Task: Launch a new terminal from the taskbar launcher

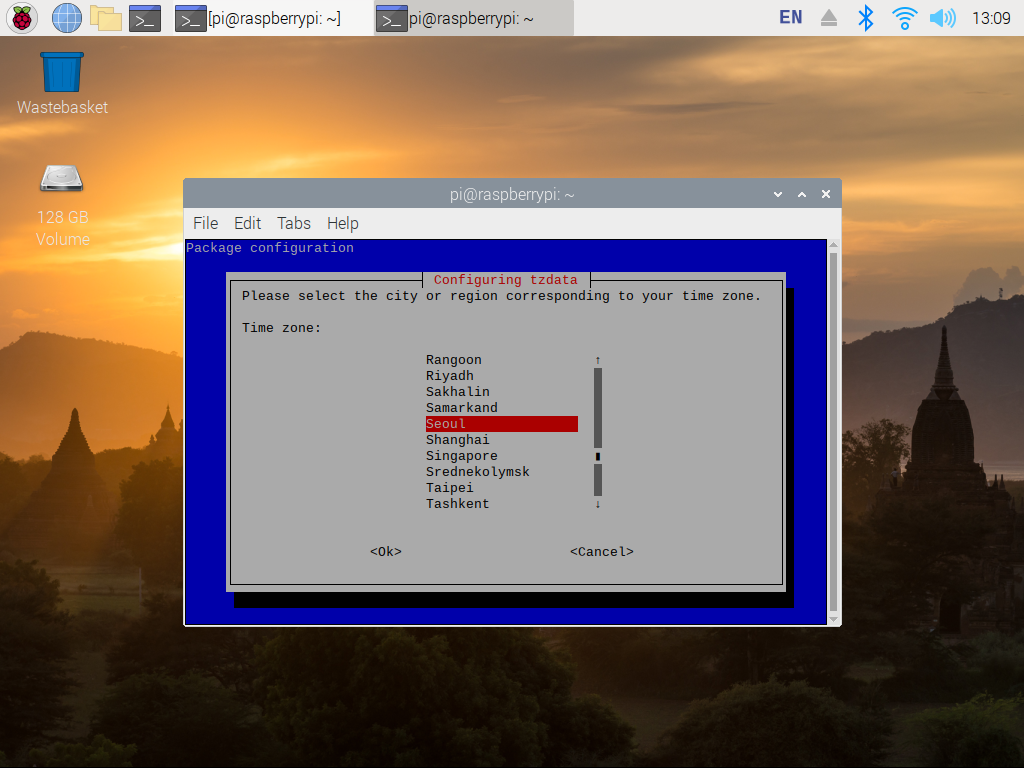Action: point(145,18)
